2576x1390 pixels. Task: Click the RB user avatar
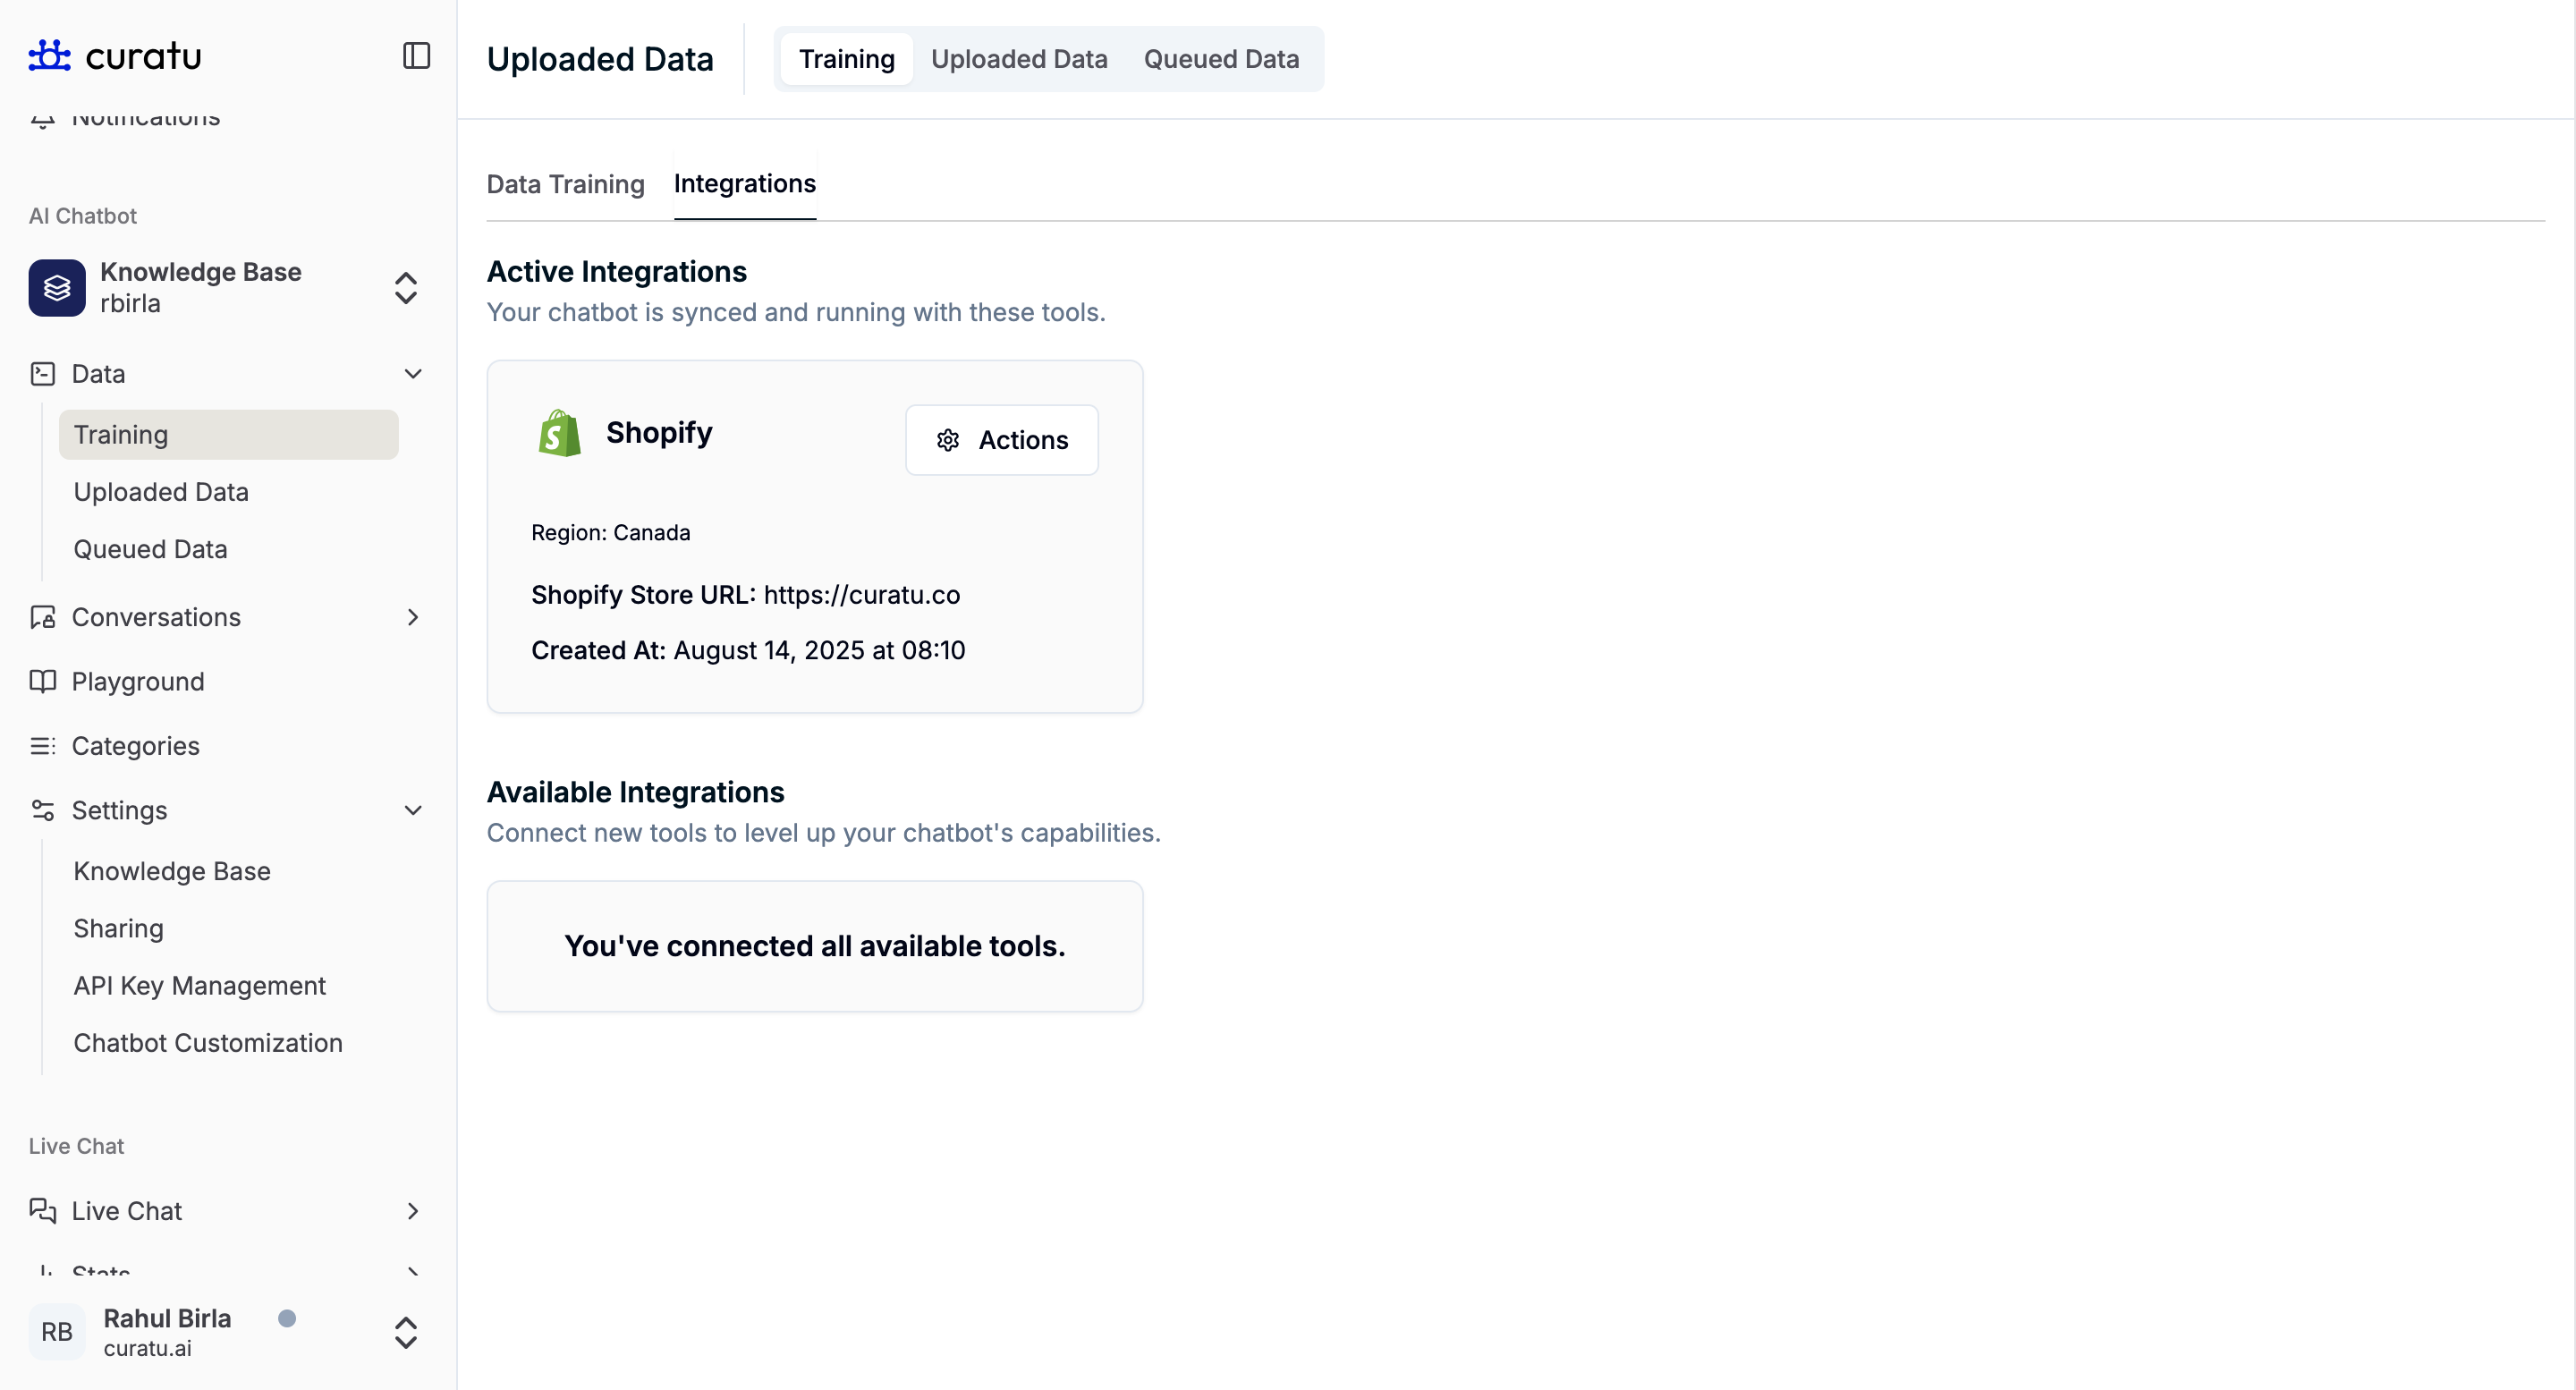pos(56,1331)
